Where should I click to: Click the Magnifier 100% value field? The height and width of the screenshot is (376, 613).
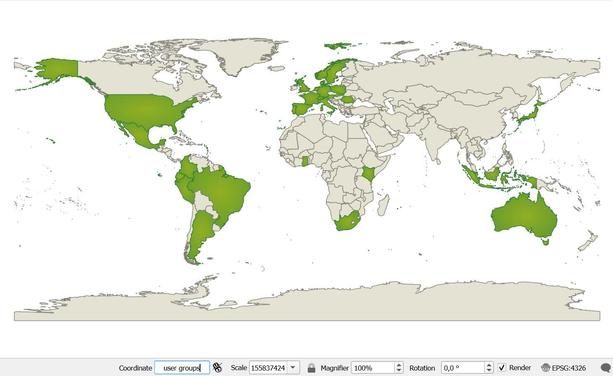point(373,368)
